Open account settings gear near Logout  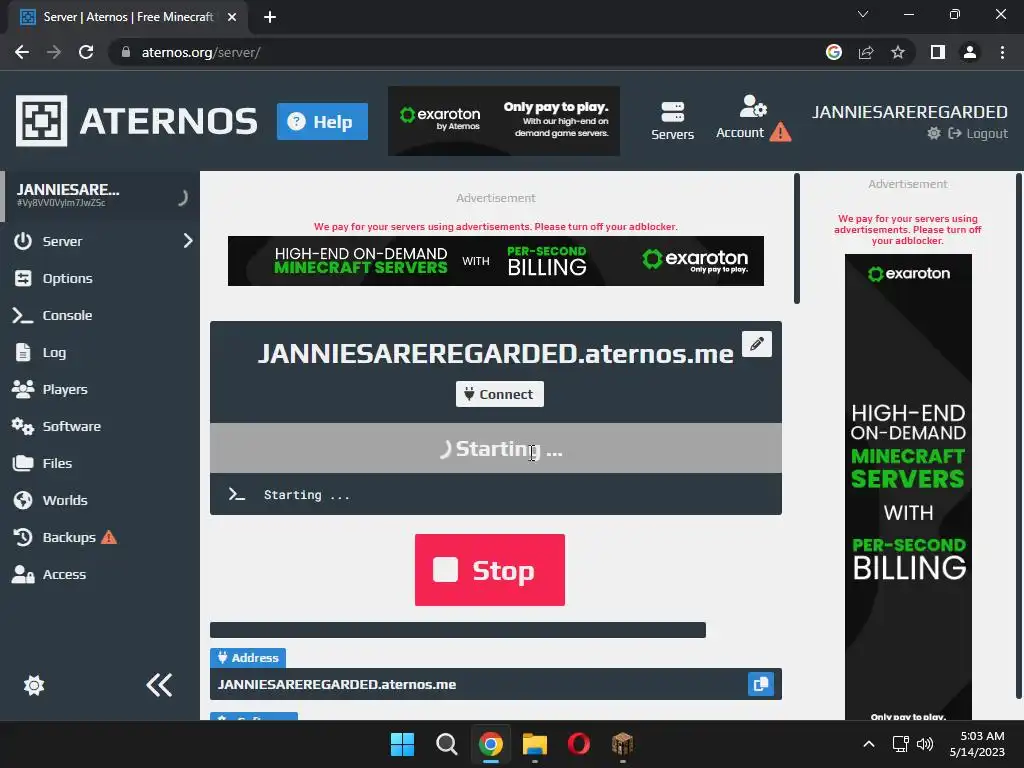[934, 133]
